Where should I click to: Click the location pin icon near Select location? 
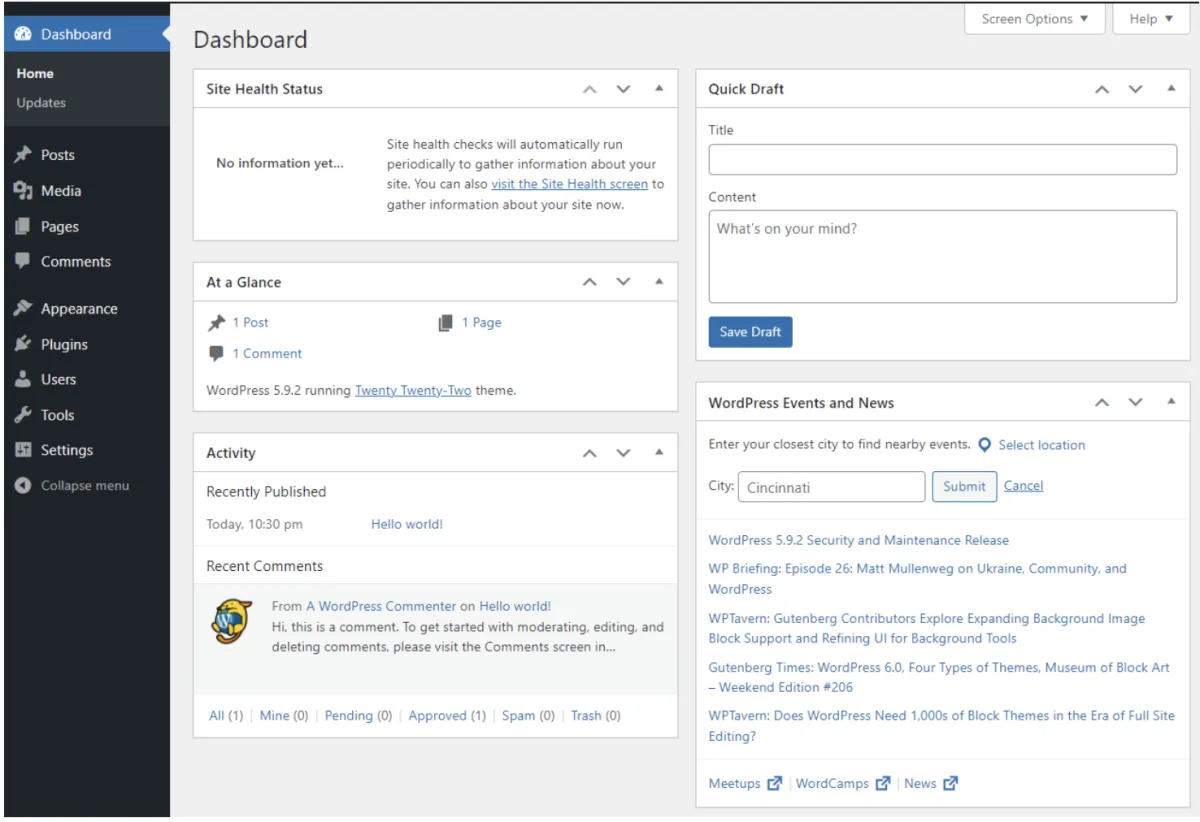pos(985,445)
